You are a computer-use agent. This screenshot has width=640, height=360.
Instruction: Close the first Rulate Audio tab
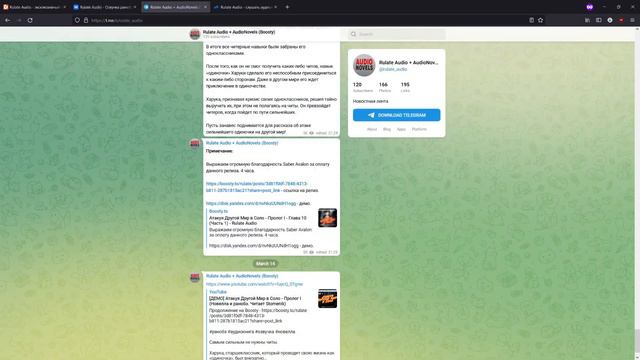(64, 7)
